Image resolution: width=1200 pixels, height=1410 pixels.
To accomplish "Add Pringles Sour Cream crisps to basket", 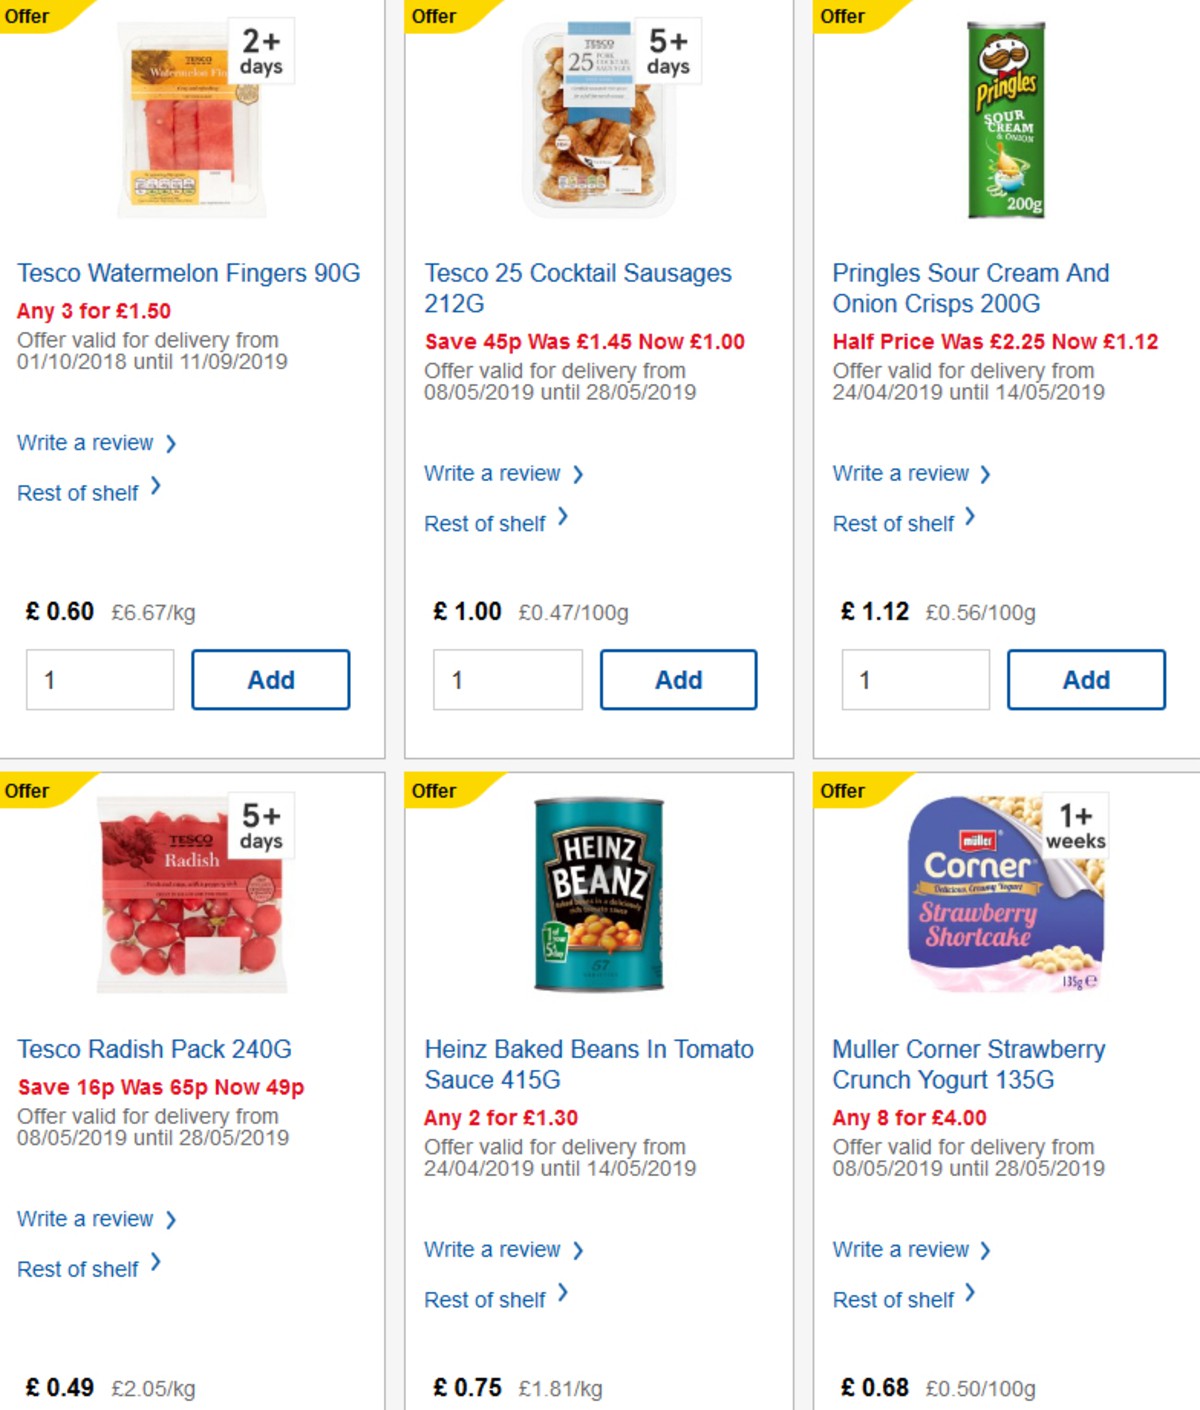I will (x=1086, y=679).
